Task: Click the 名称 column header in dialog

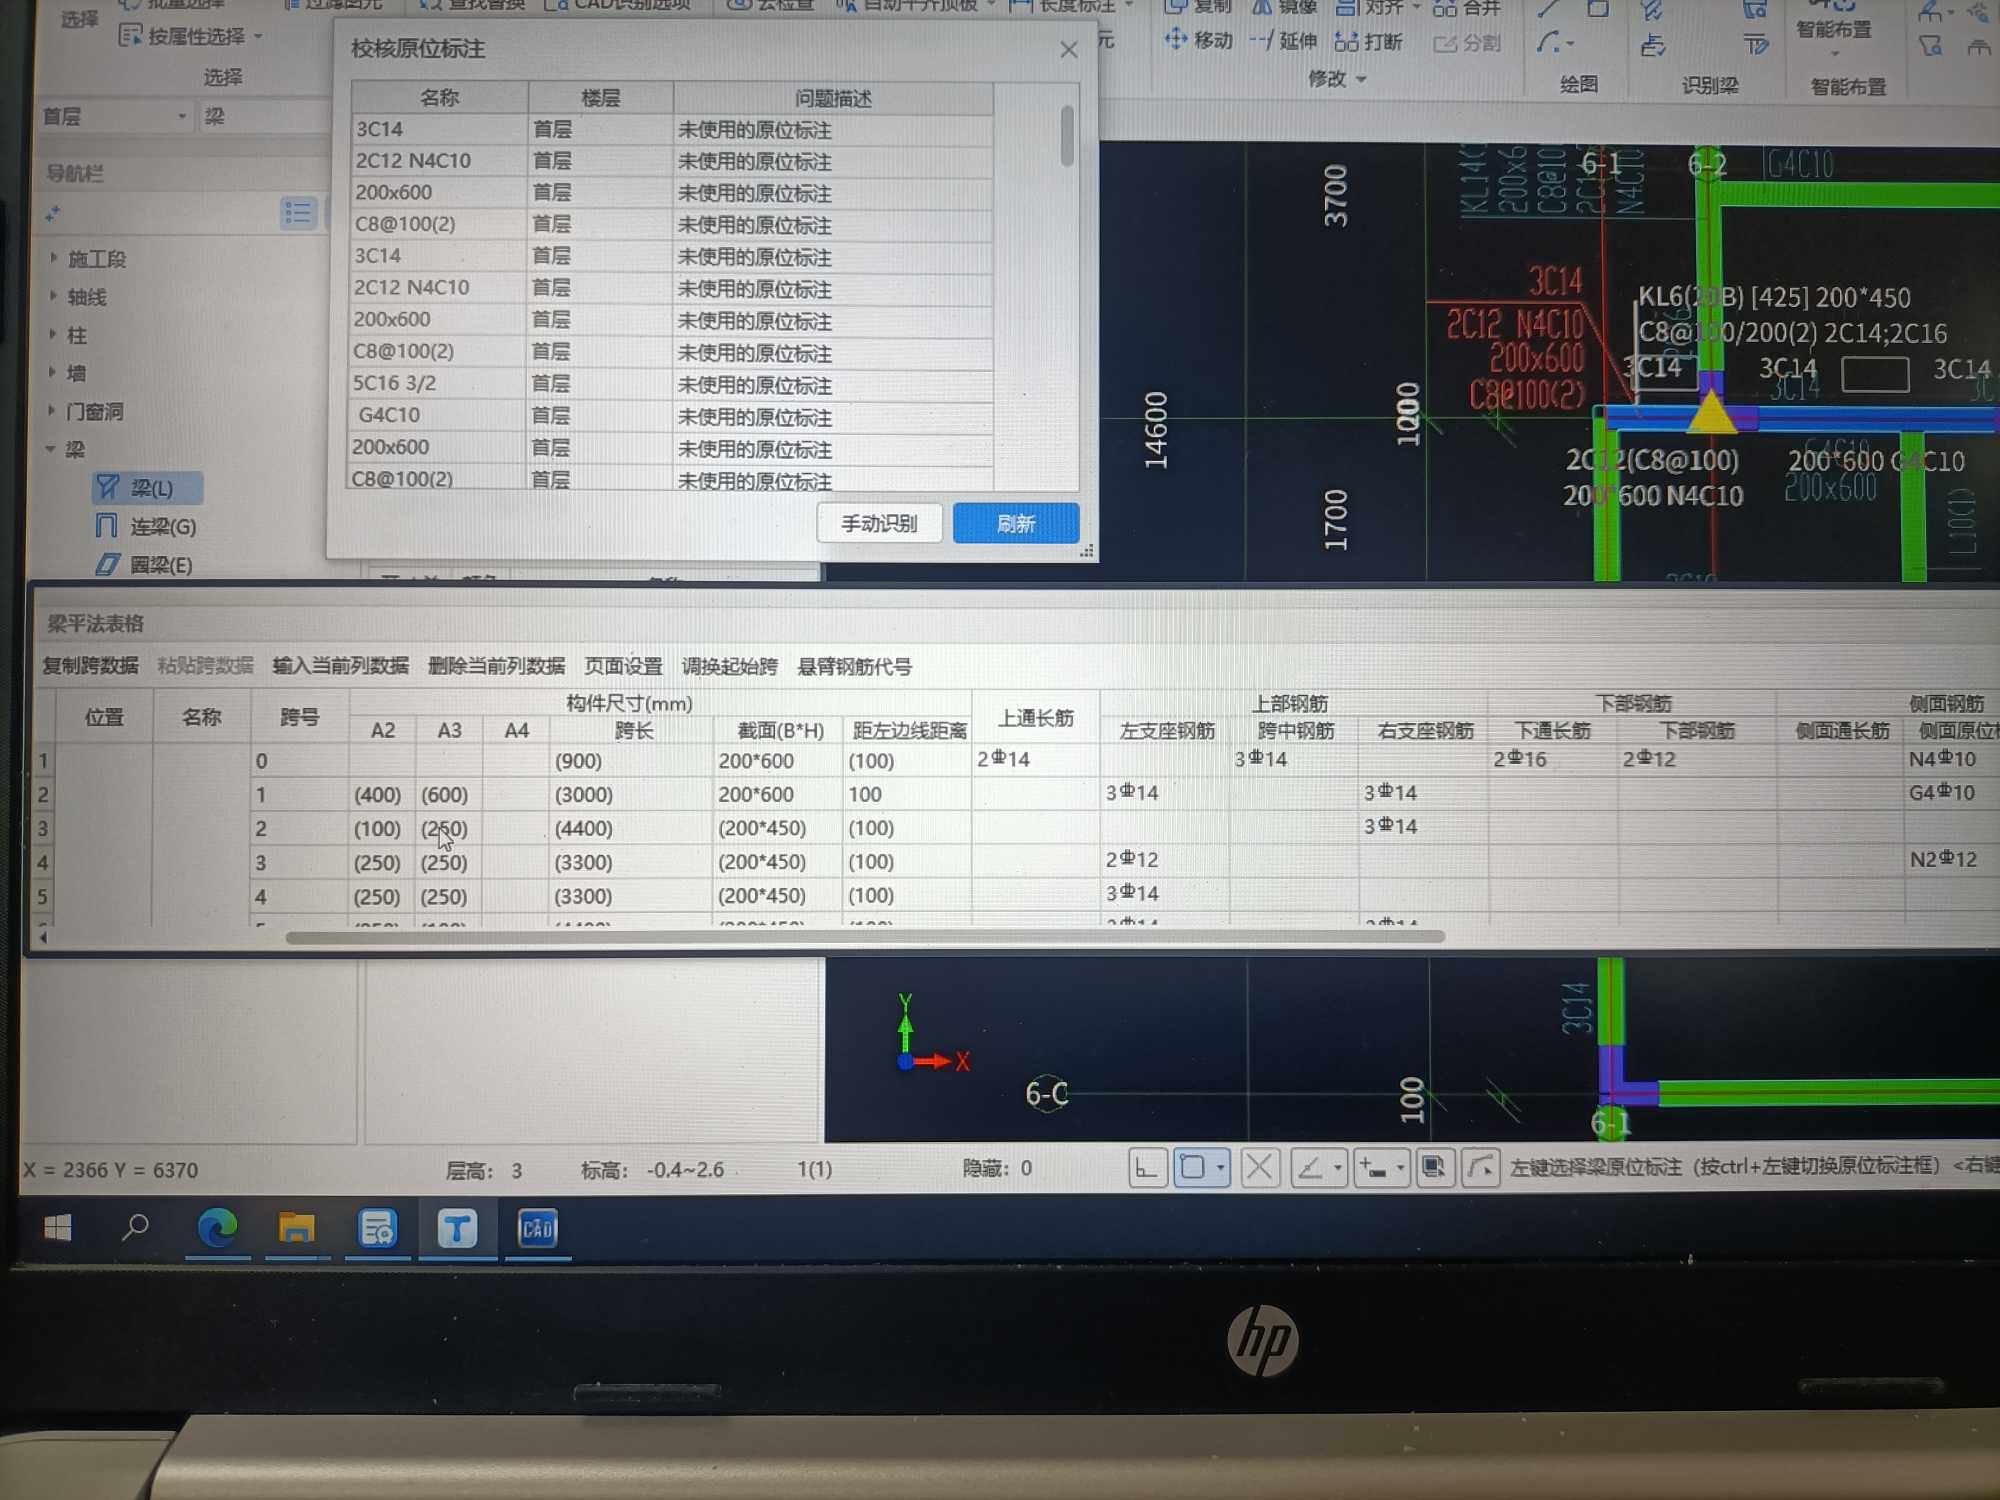Action: point(439,97)
